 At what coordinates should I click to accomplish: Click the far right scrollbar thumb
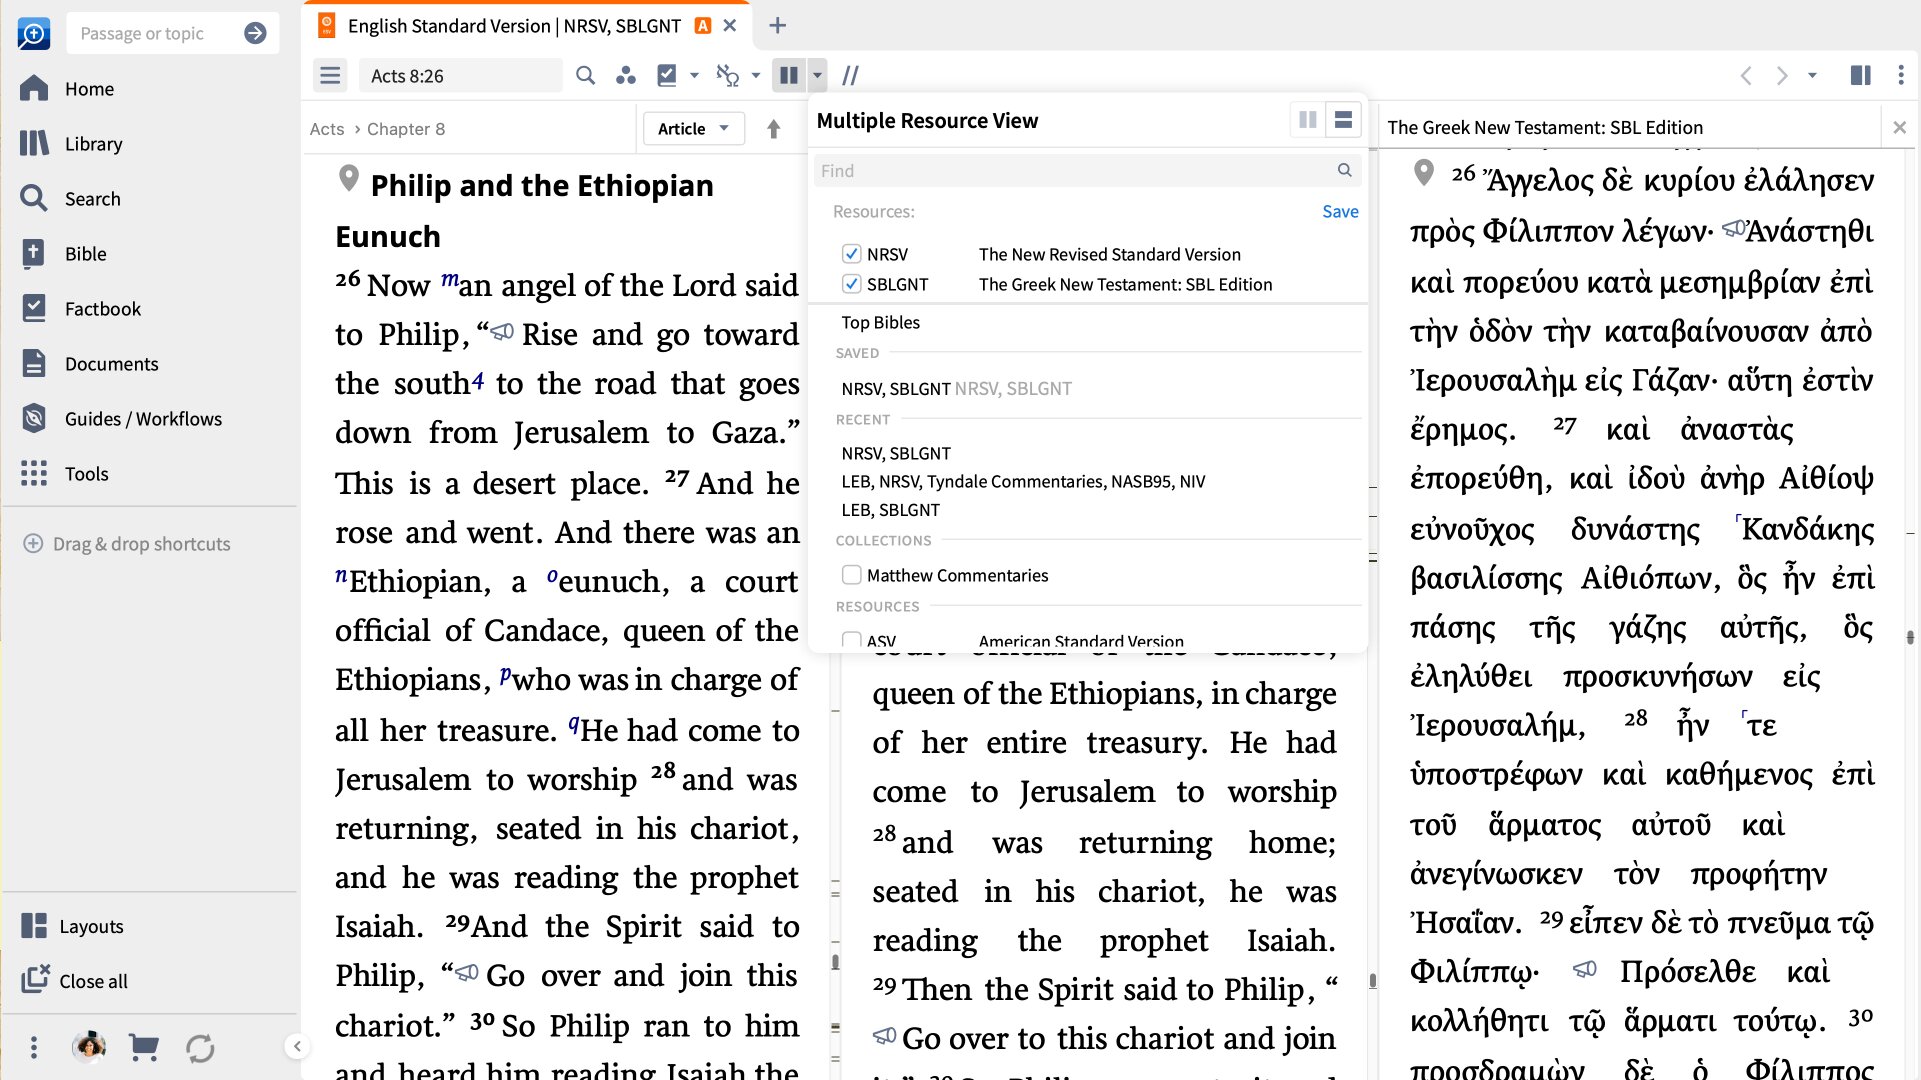1910,637
